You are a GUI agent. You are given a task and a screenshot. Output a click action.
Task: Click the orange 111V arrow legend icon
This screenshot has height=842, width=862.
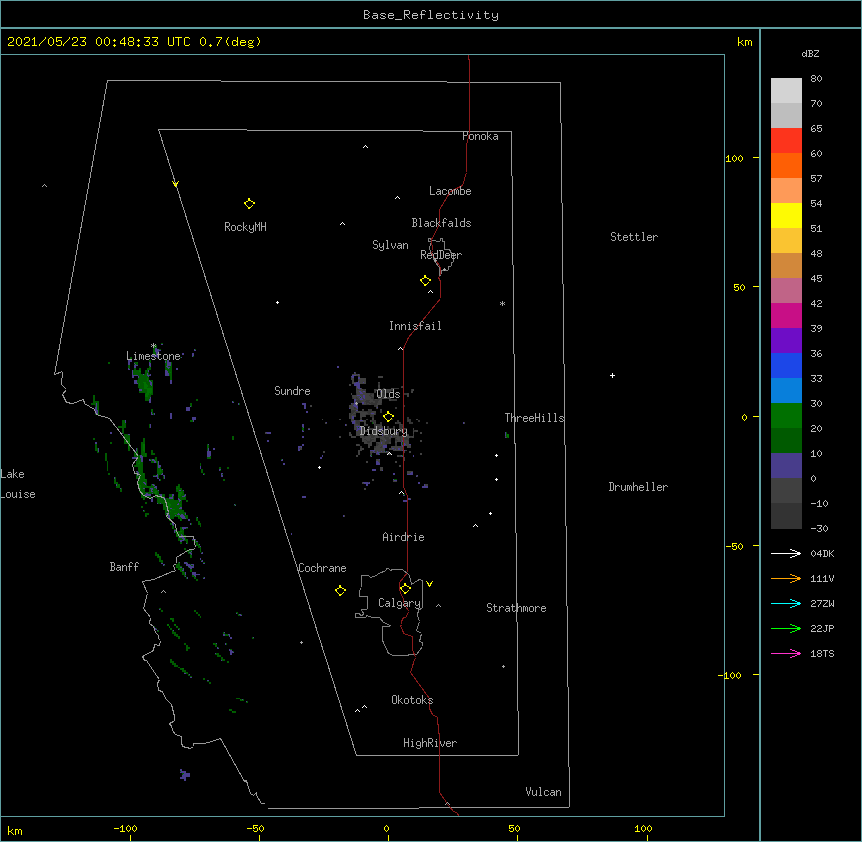coord(786,578)
